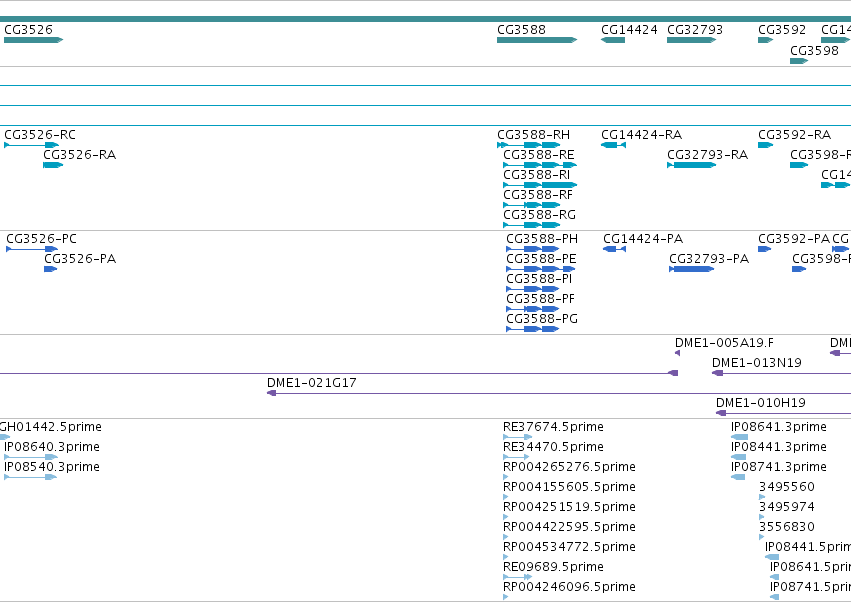Click the RP004246096.5prime EST

[x=506, y=598]
